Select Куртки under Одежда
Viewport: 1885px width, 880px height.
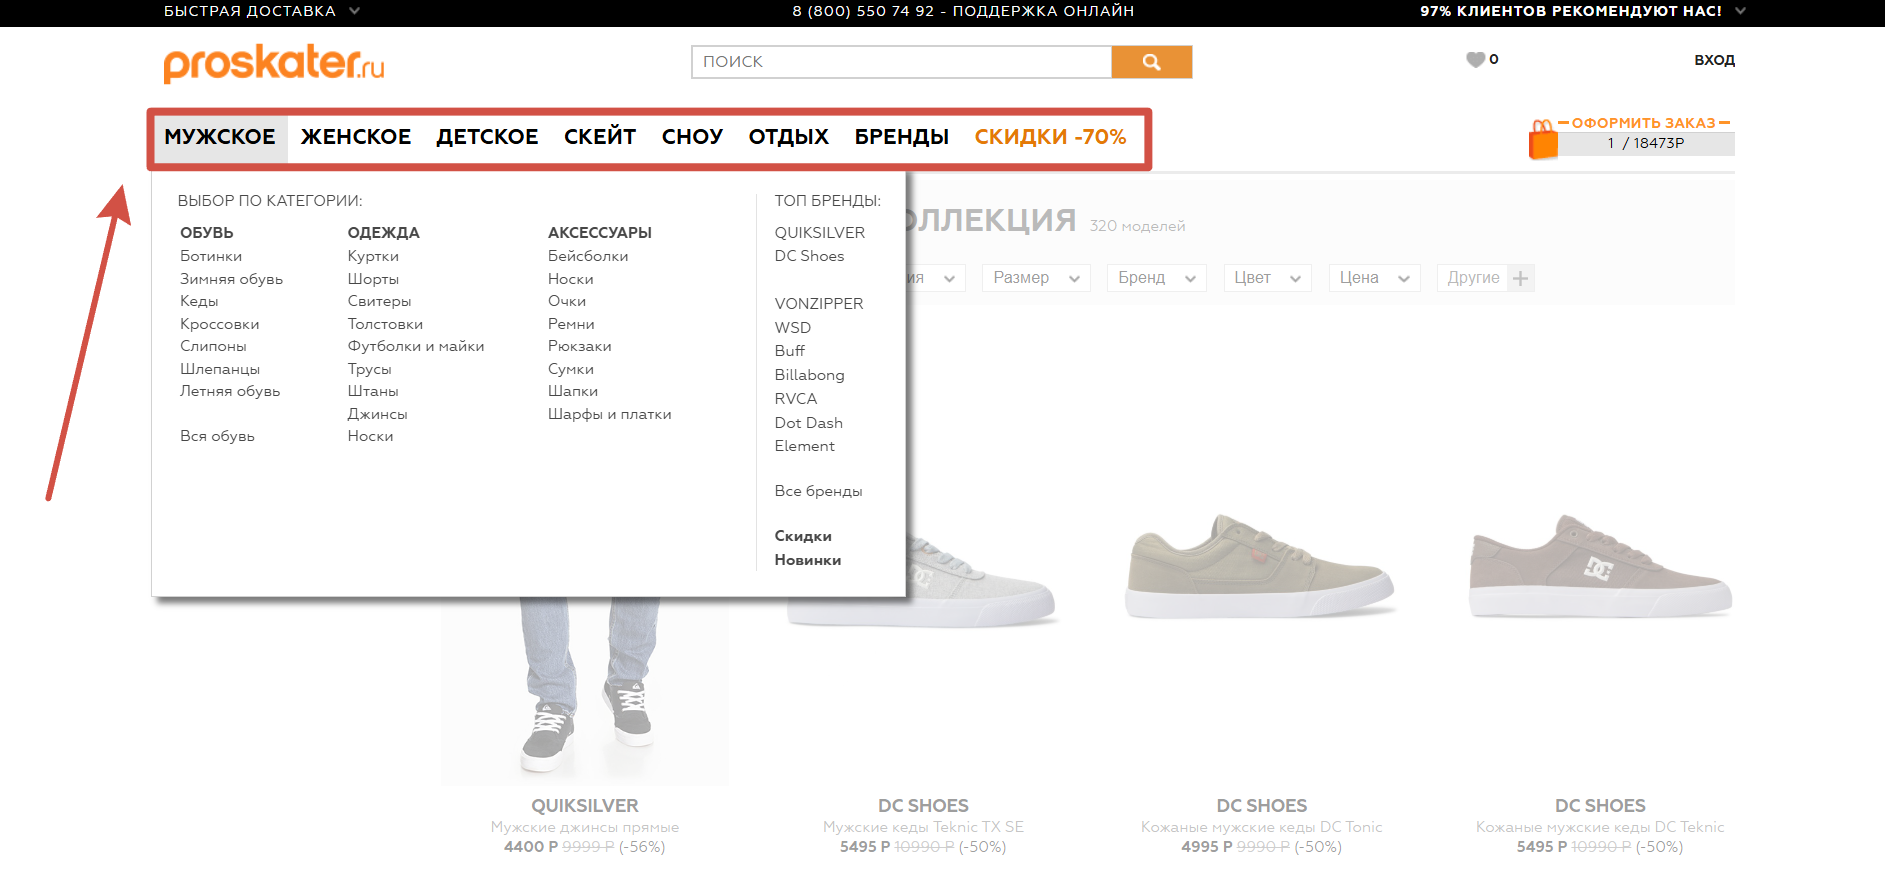click(x=373, y=256)
